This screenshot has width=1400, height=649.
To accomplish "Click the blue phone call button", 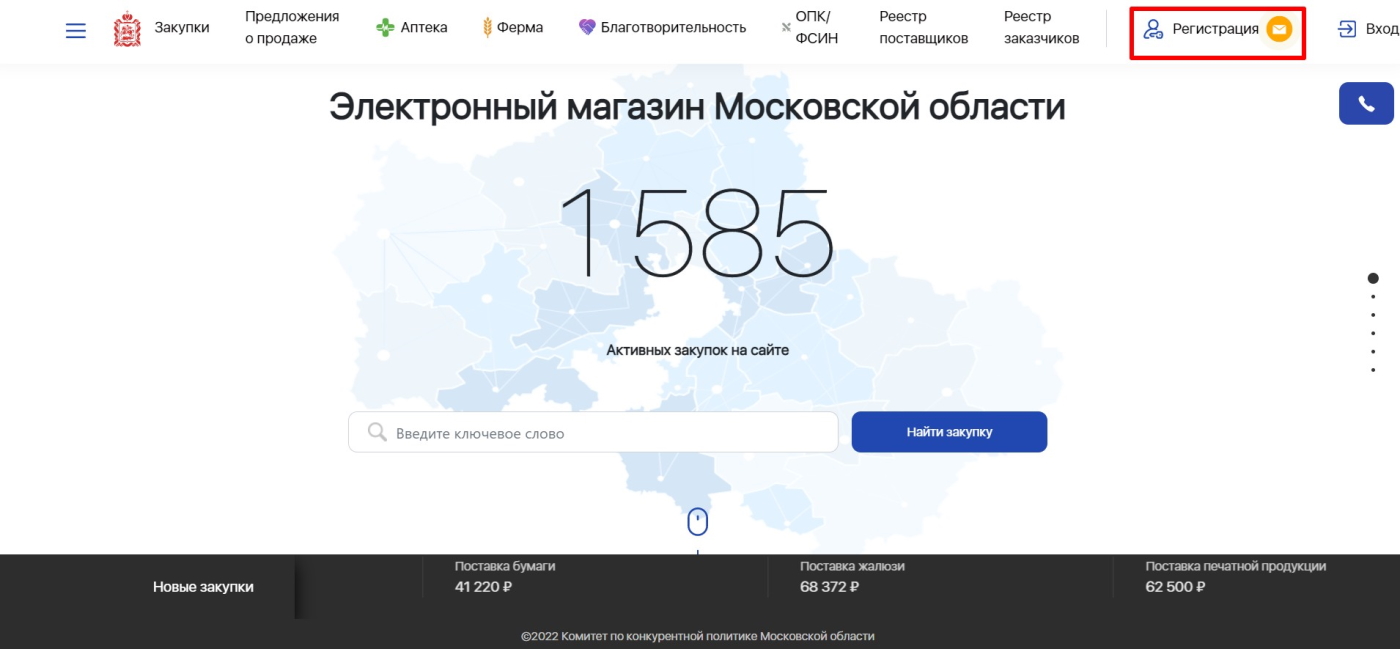I will (x=1366, y=104).
